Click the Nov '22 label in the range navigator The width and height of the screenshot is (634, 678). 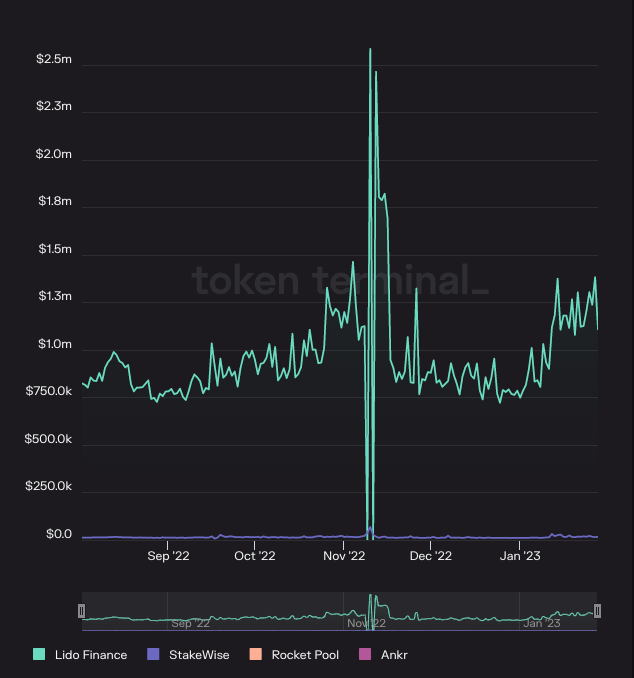[x=366, y=623]
